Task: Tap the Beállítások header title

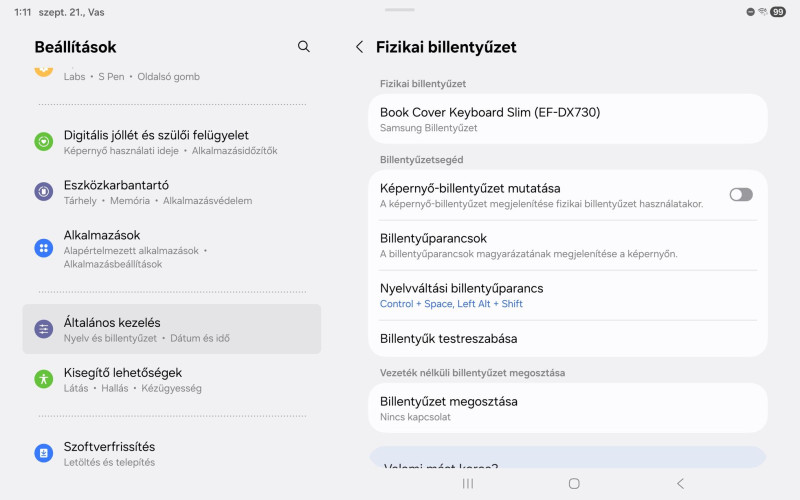Action: 76,47
